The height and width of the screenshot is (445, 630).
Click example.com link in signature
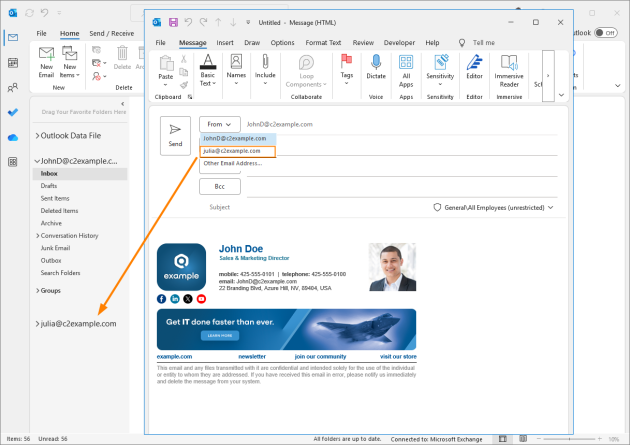(174, 357)
